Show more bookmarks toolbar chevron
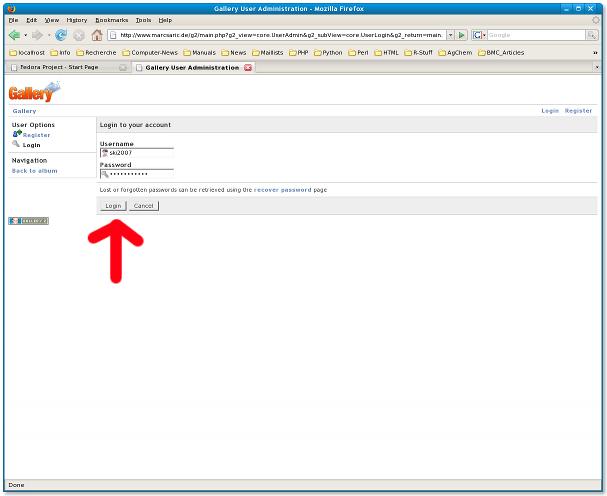The image size is (607, 496). [x=596, y=52]
